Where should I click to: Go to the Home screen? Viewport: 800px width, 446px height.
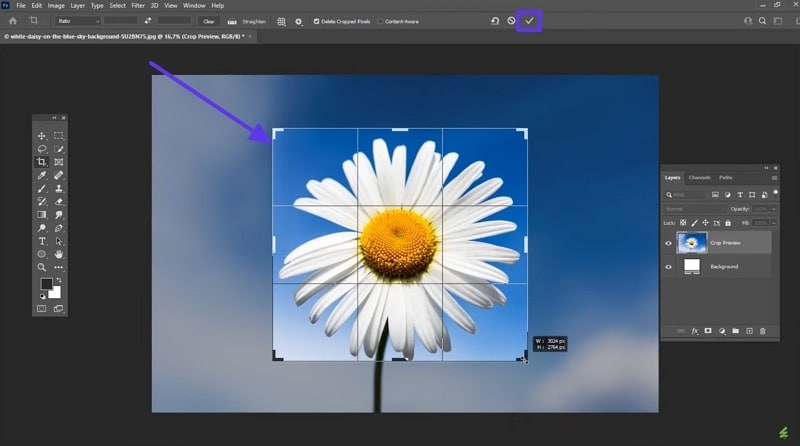pos(13,21)
